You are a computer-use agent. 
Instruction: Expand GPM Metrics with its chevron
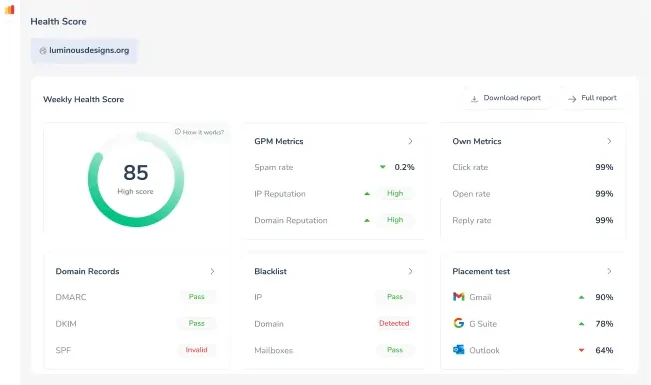tap(410, 141)
